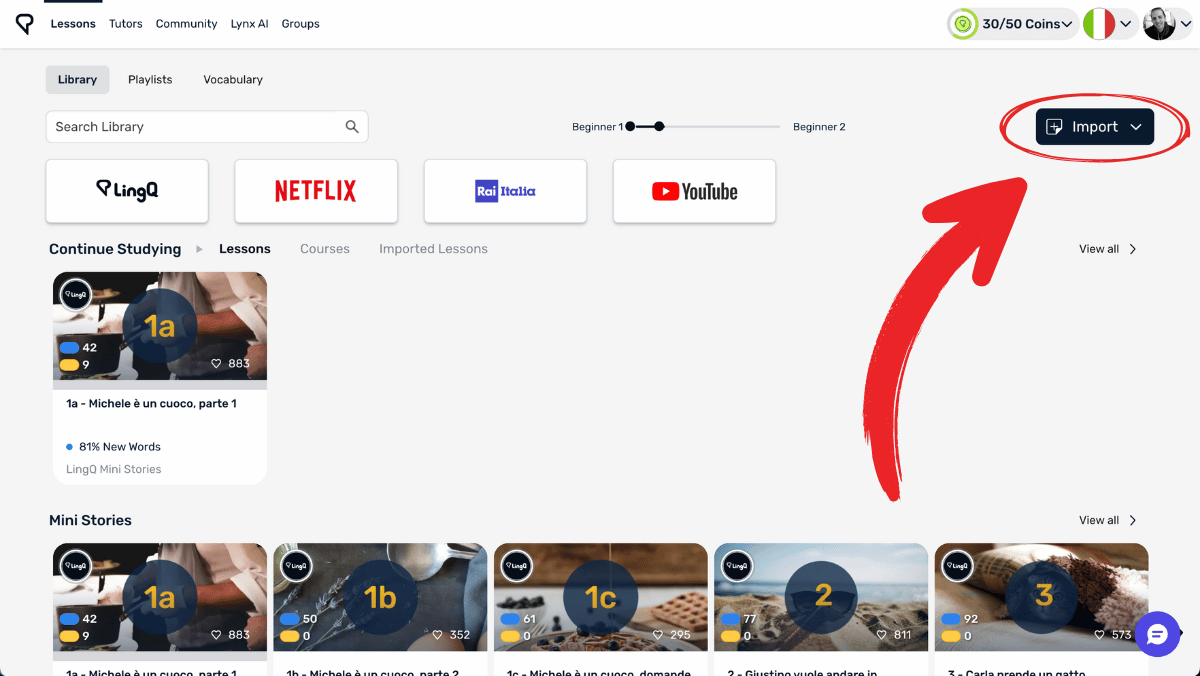Open the lesson 2 thumbnail
The height and width of the screenshot is (676, 1200).
821,598
